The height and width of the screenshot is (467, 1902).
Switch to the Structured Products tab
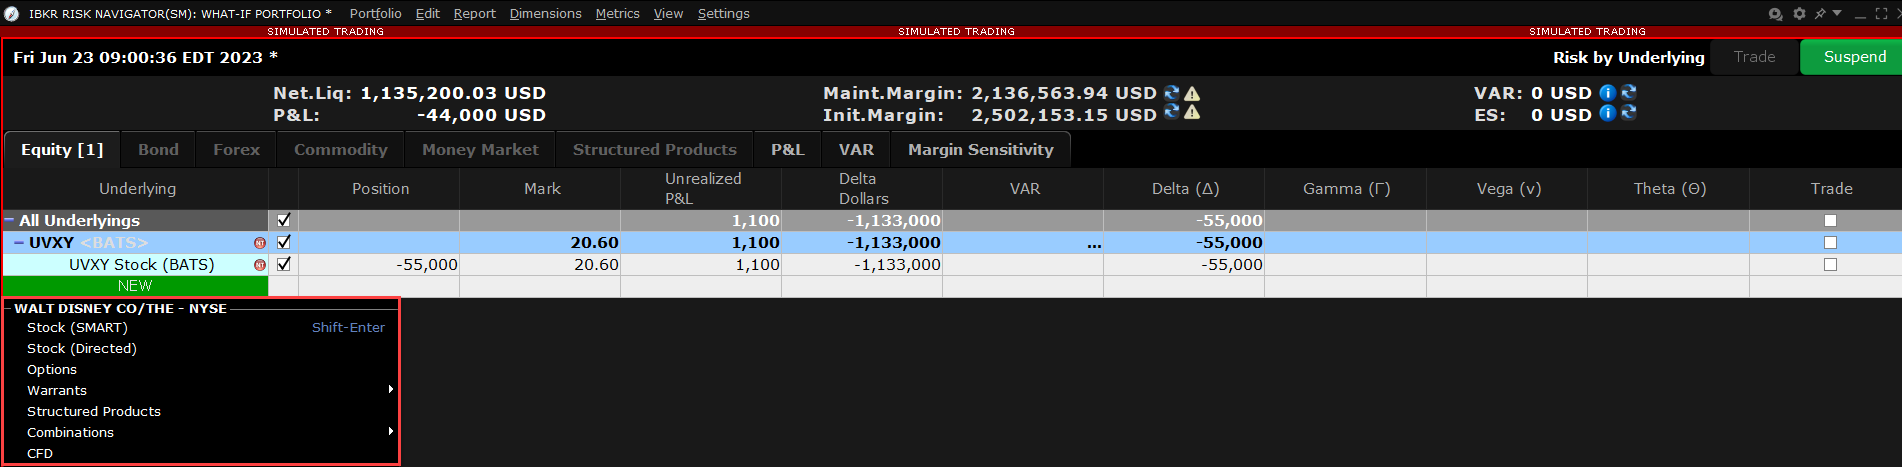tap(655, 149)
